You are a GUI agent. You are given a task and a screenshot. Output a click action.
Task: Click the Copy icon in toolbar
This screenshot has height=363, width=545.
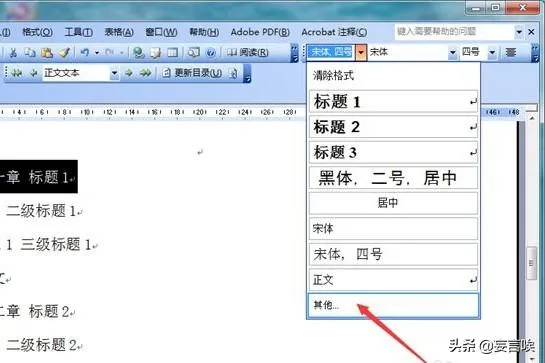(x=30, y=53)
